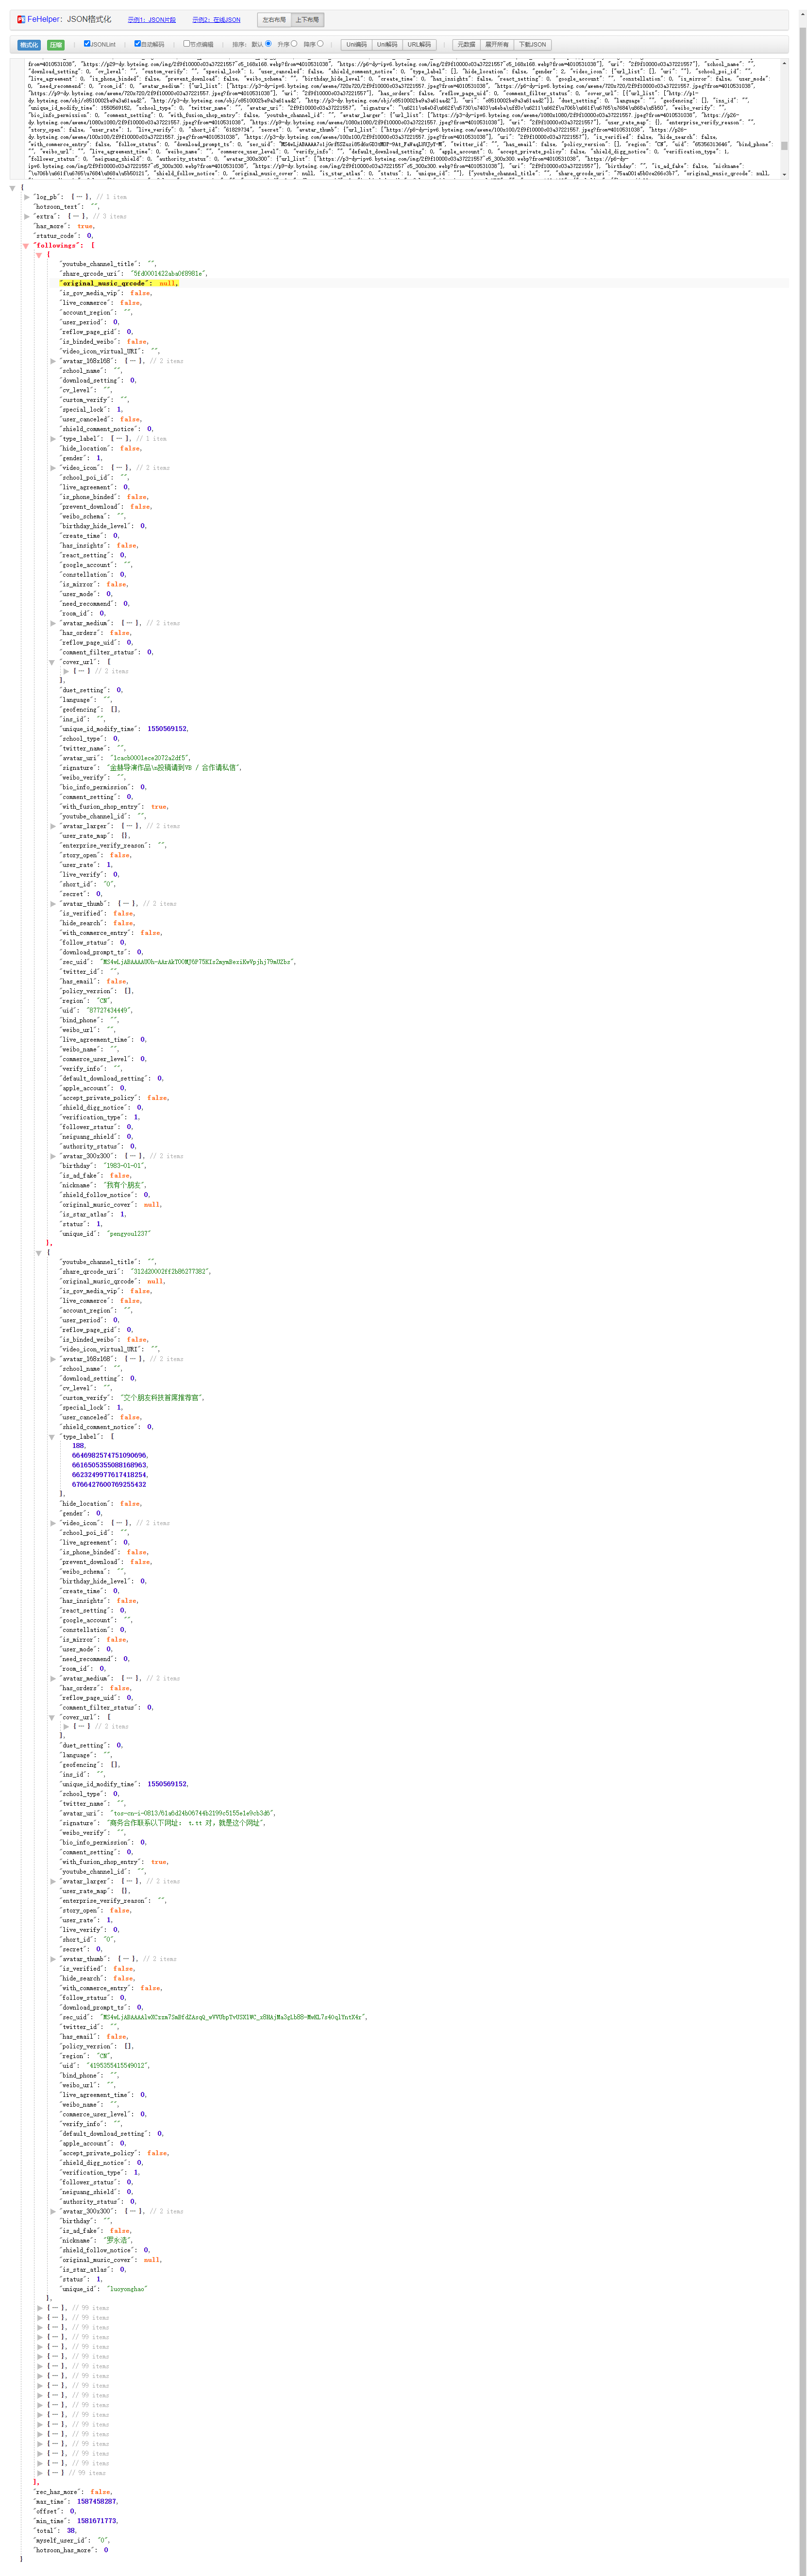Click the 元数据 button
This screenshot has height=2576, width=807.
(x=466, y=45)
